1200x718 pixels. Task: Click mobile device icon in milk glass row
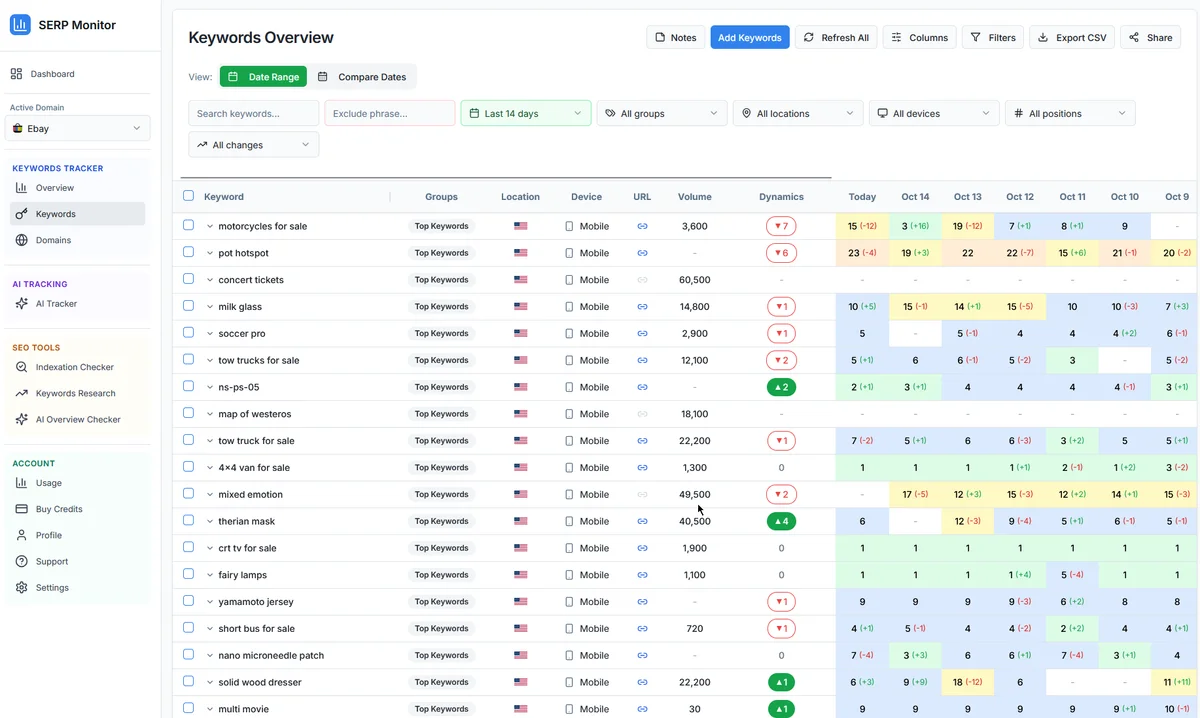(570, 307)
